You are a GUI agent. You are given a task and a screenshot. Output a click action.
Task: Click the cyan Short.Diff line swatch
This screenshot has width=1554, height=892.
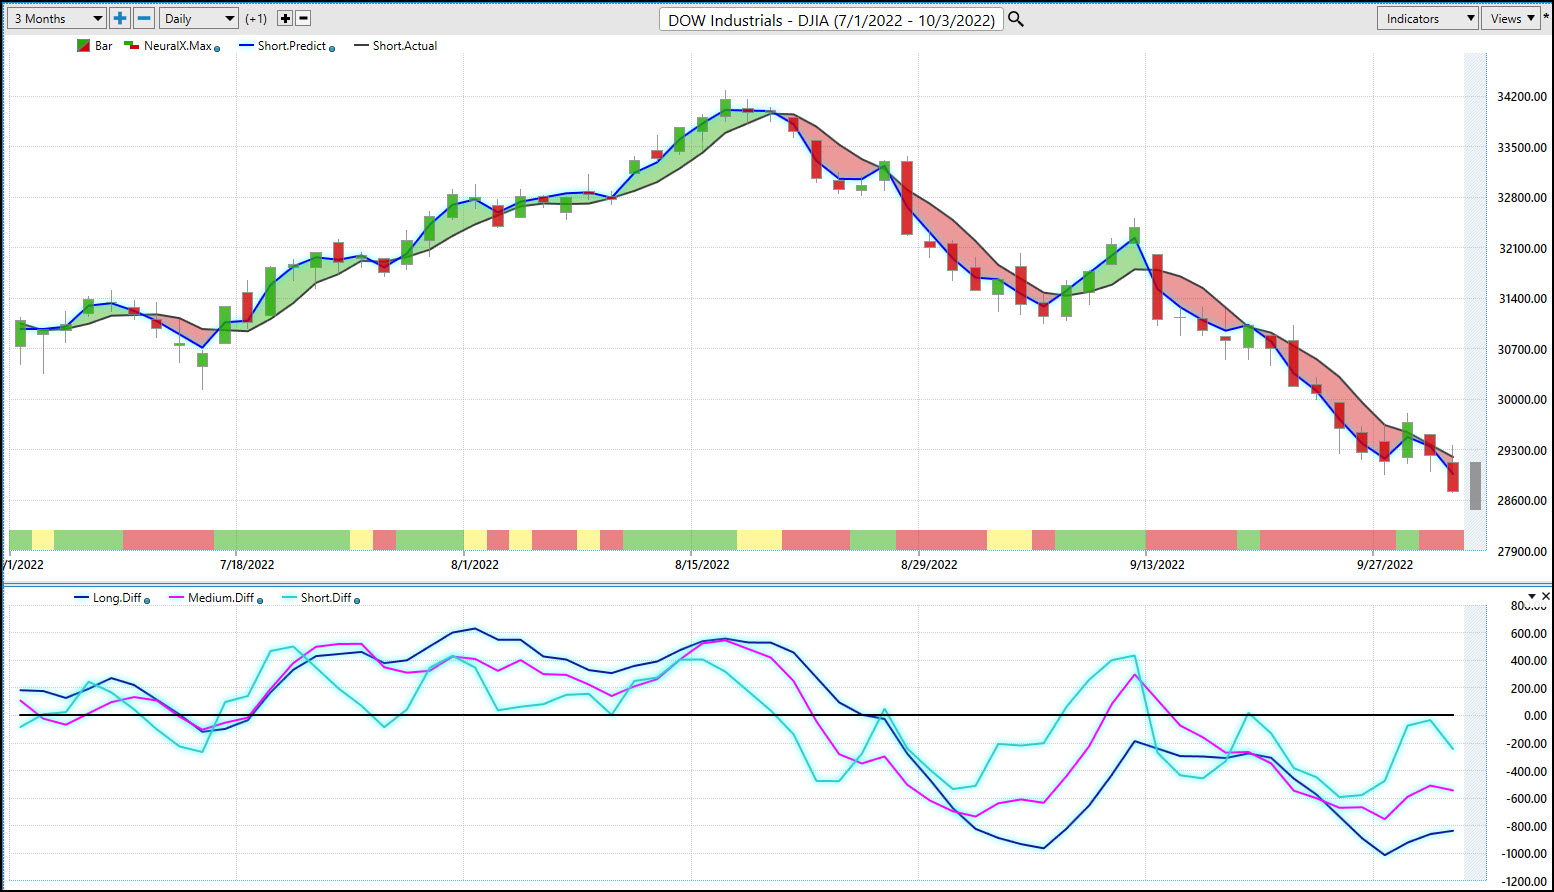coord(290,598)
